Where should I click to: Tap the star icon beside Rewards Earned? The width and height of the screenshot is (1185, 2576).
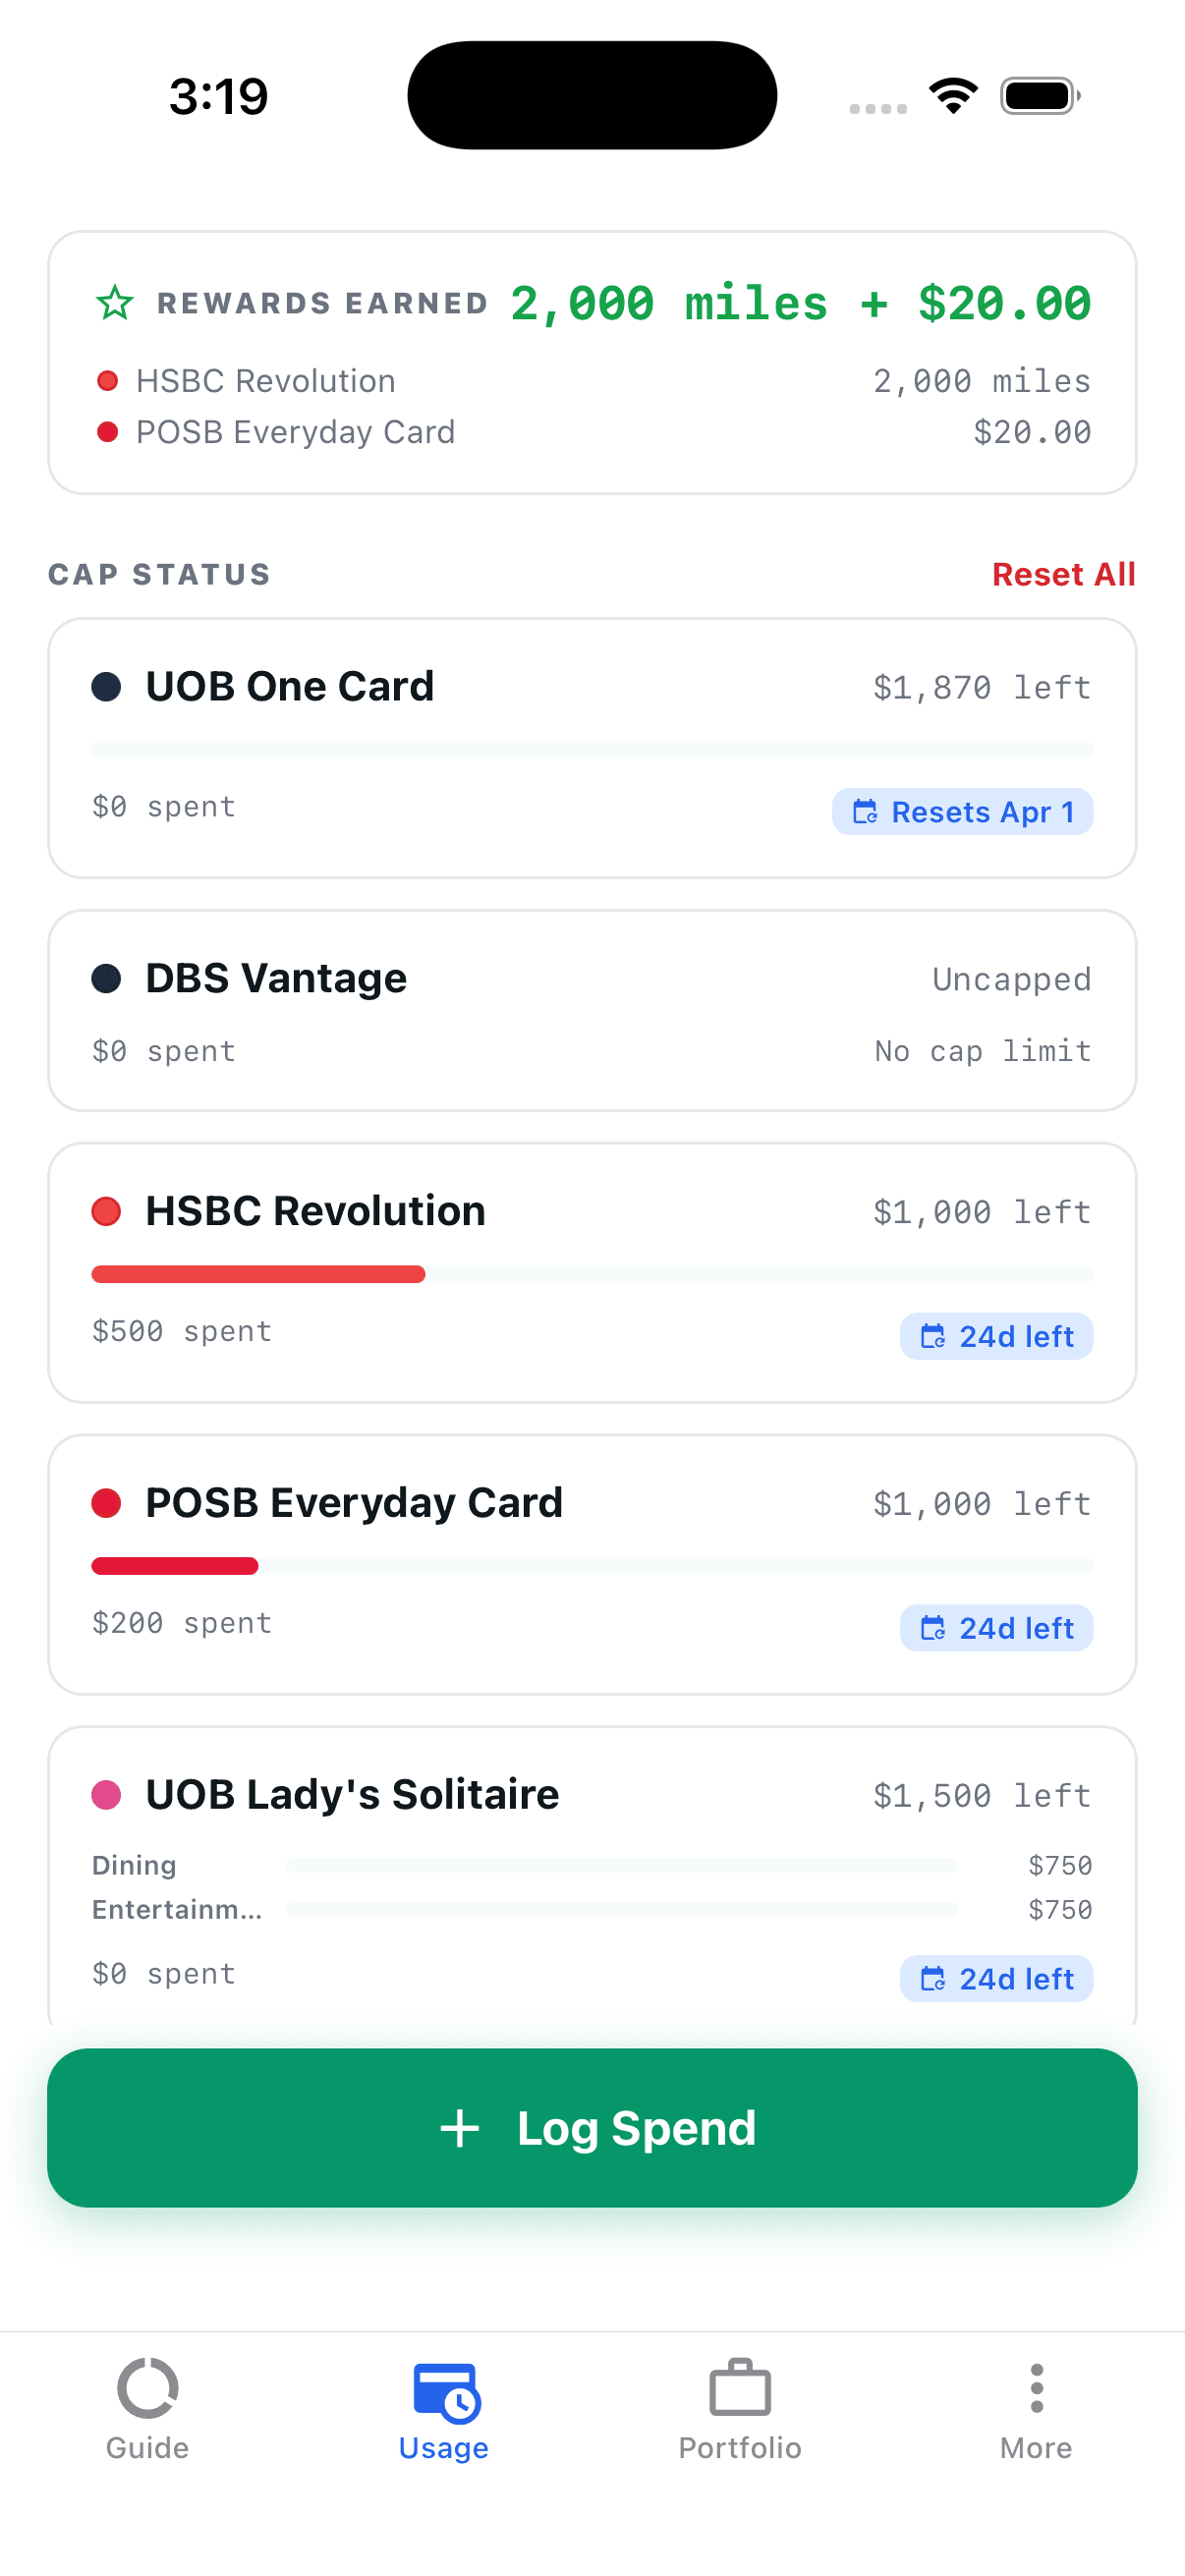pyautogui.click(x=115, y=302)
